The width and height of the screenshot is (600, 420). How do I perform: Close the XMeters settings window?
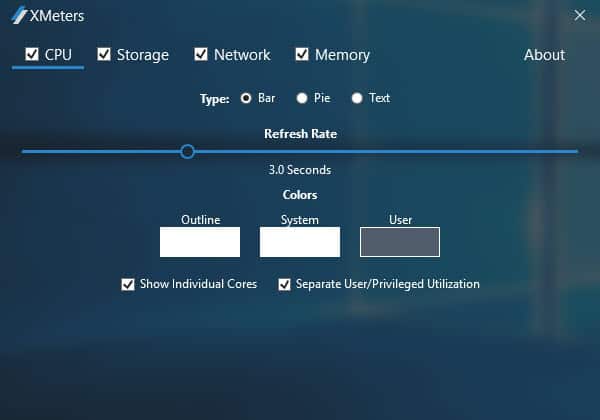point(579,15)
